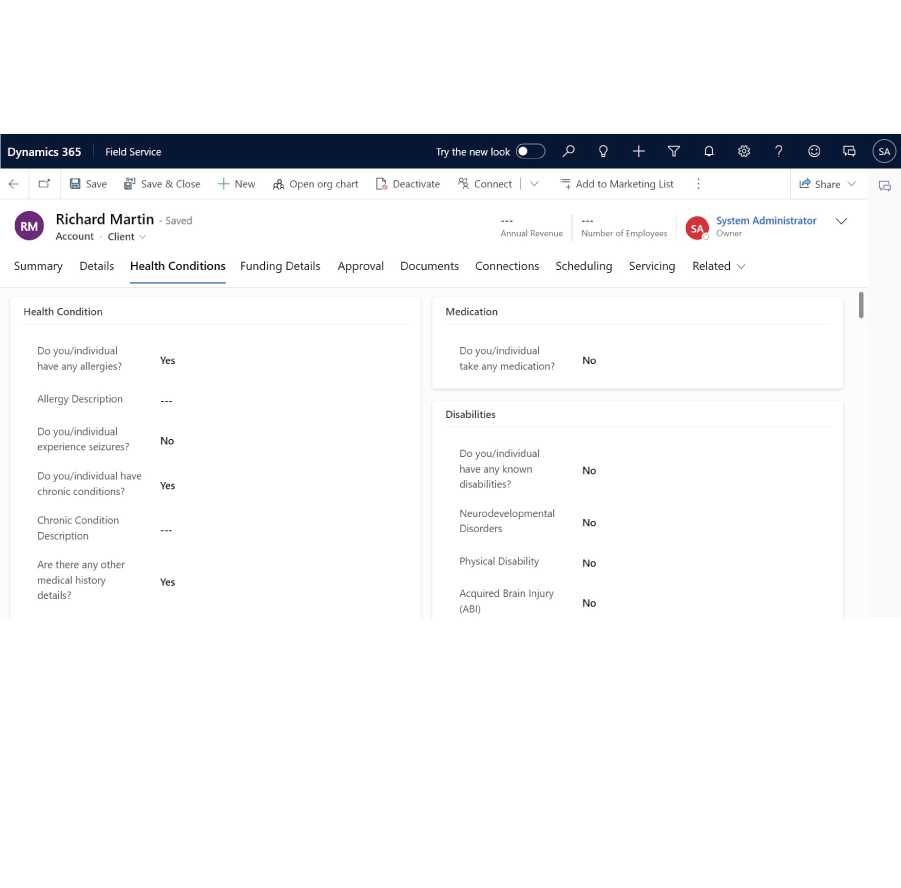This screenshot has width=901, height=888.
Task: Click the Add to Marketing List icon
Action: (x=565, y=184)
